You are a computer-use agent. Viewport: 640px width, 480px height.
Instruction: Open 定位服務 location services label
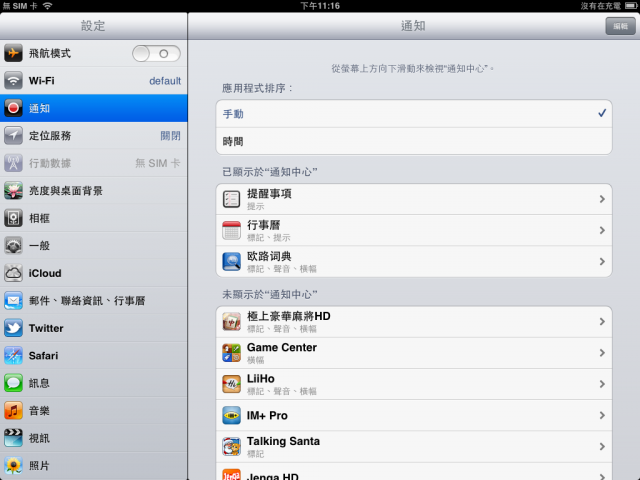[x=50, y=136]
